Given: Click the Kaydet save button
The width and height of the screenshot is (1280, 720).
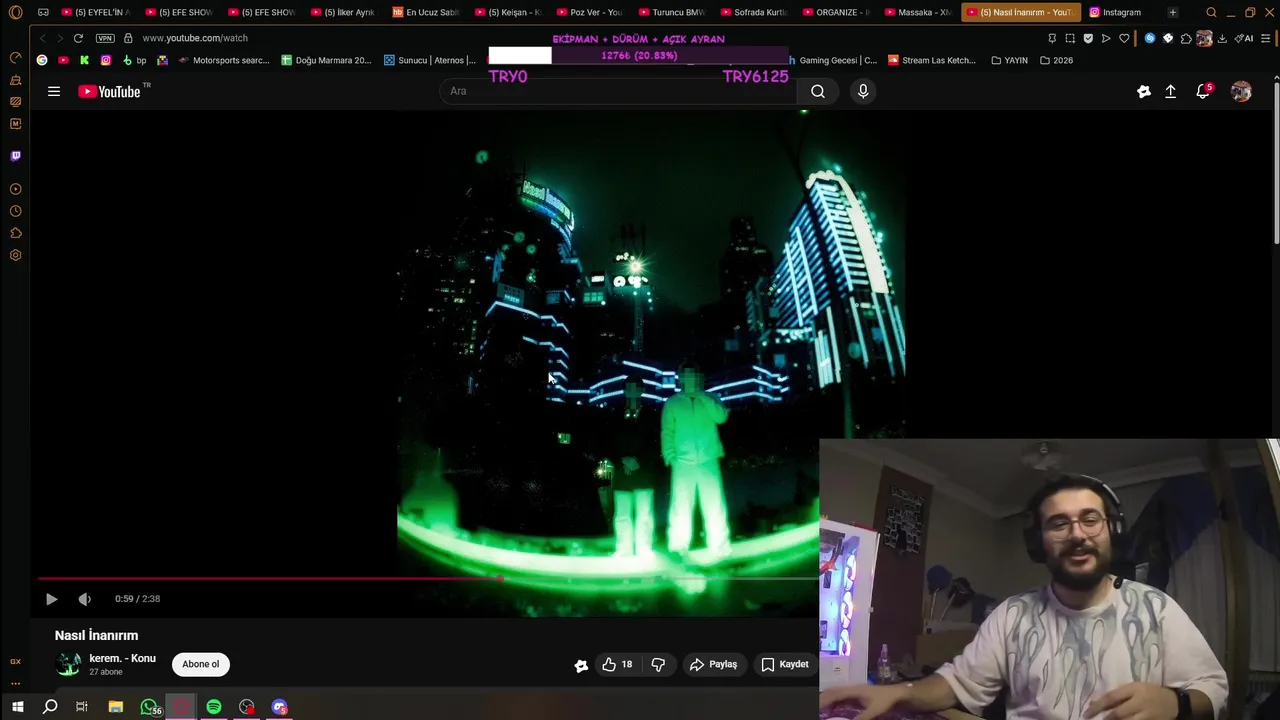Looking at the screenshot, I should click(x=784, y=664).
